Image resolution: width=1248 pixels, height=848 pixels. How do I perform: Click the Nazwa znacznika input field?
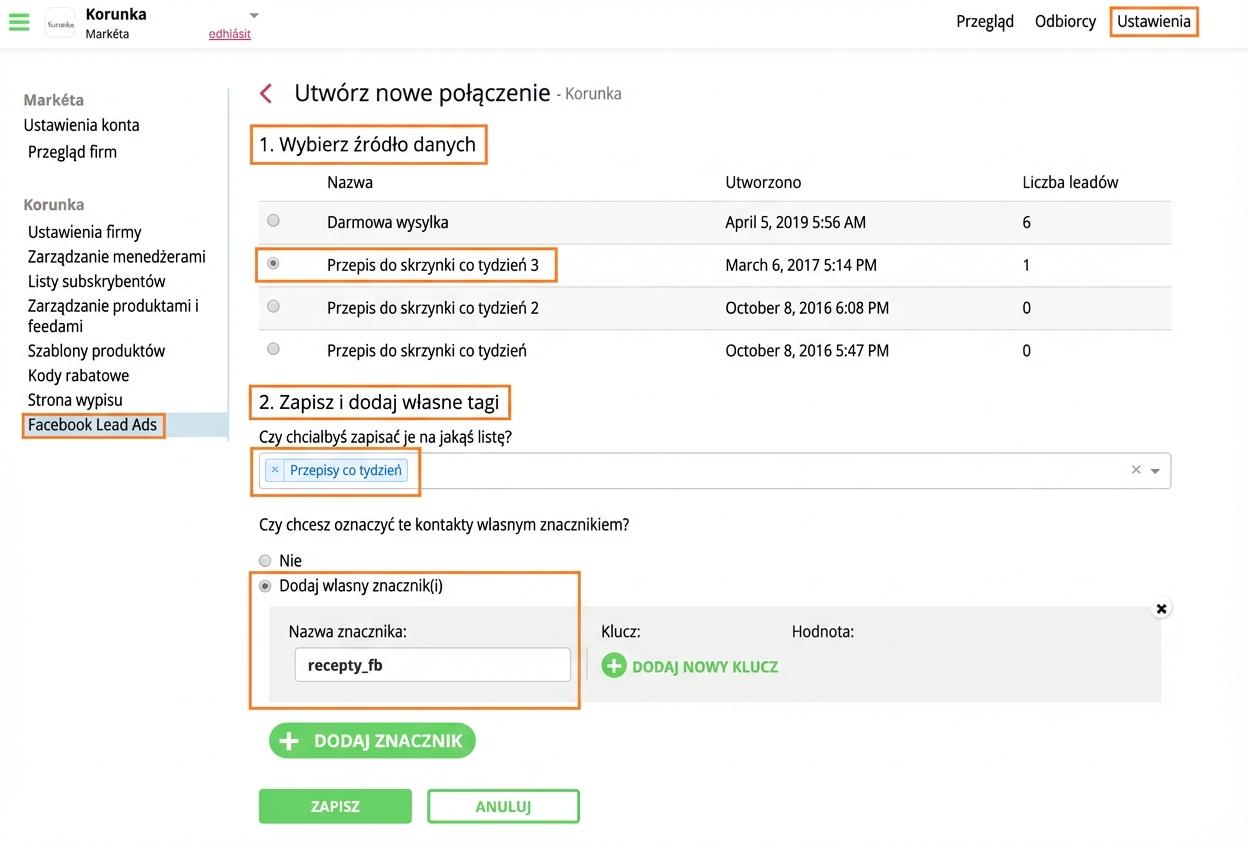pos(432,665)
